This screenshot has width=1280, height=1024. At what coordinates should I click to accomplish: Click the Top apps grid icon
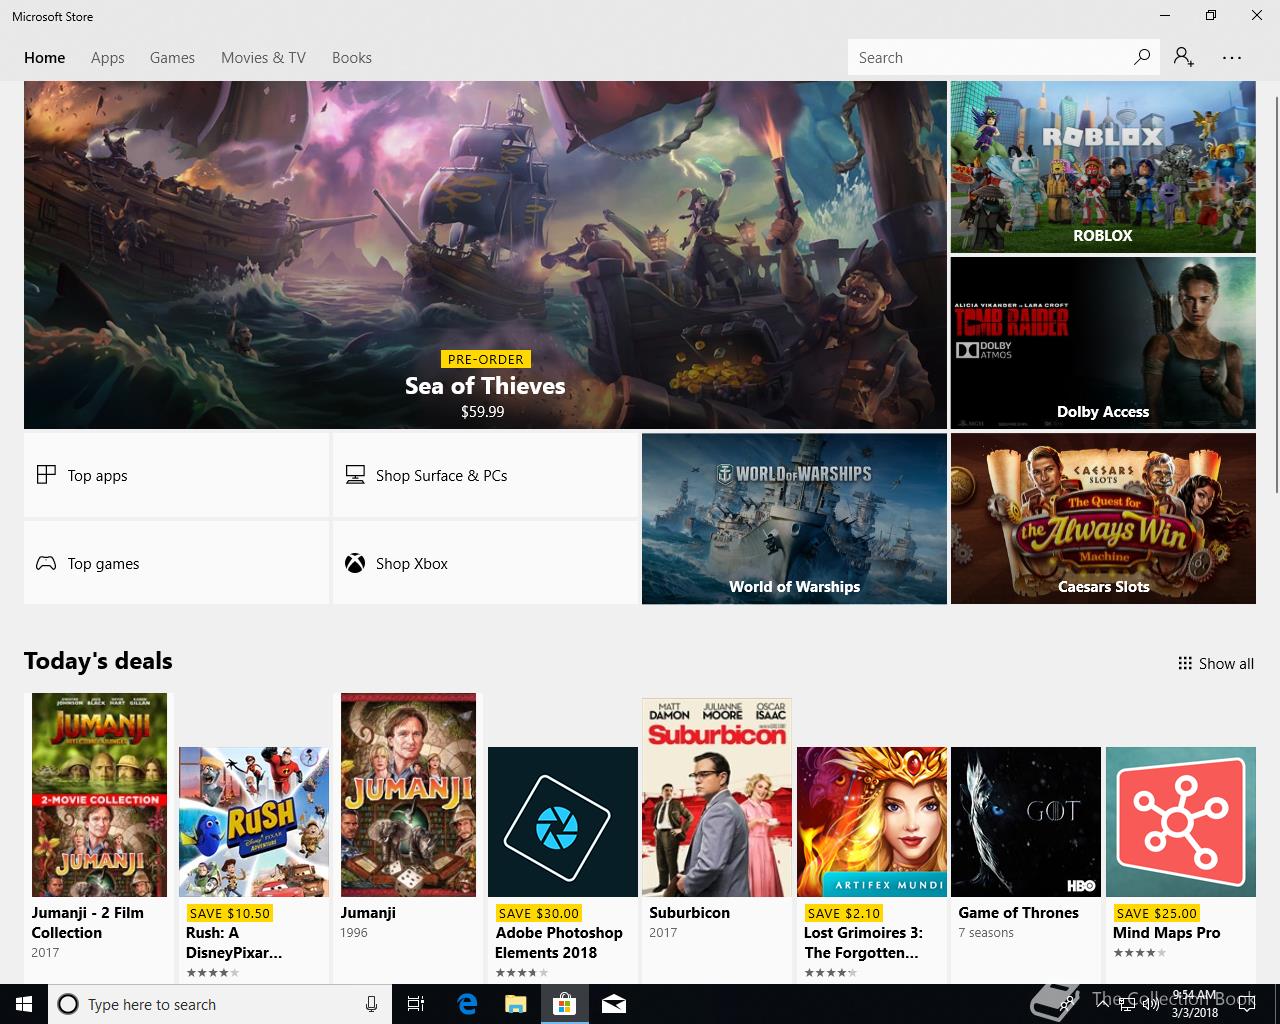46,475
